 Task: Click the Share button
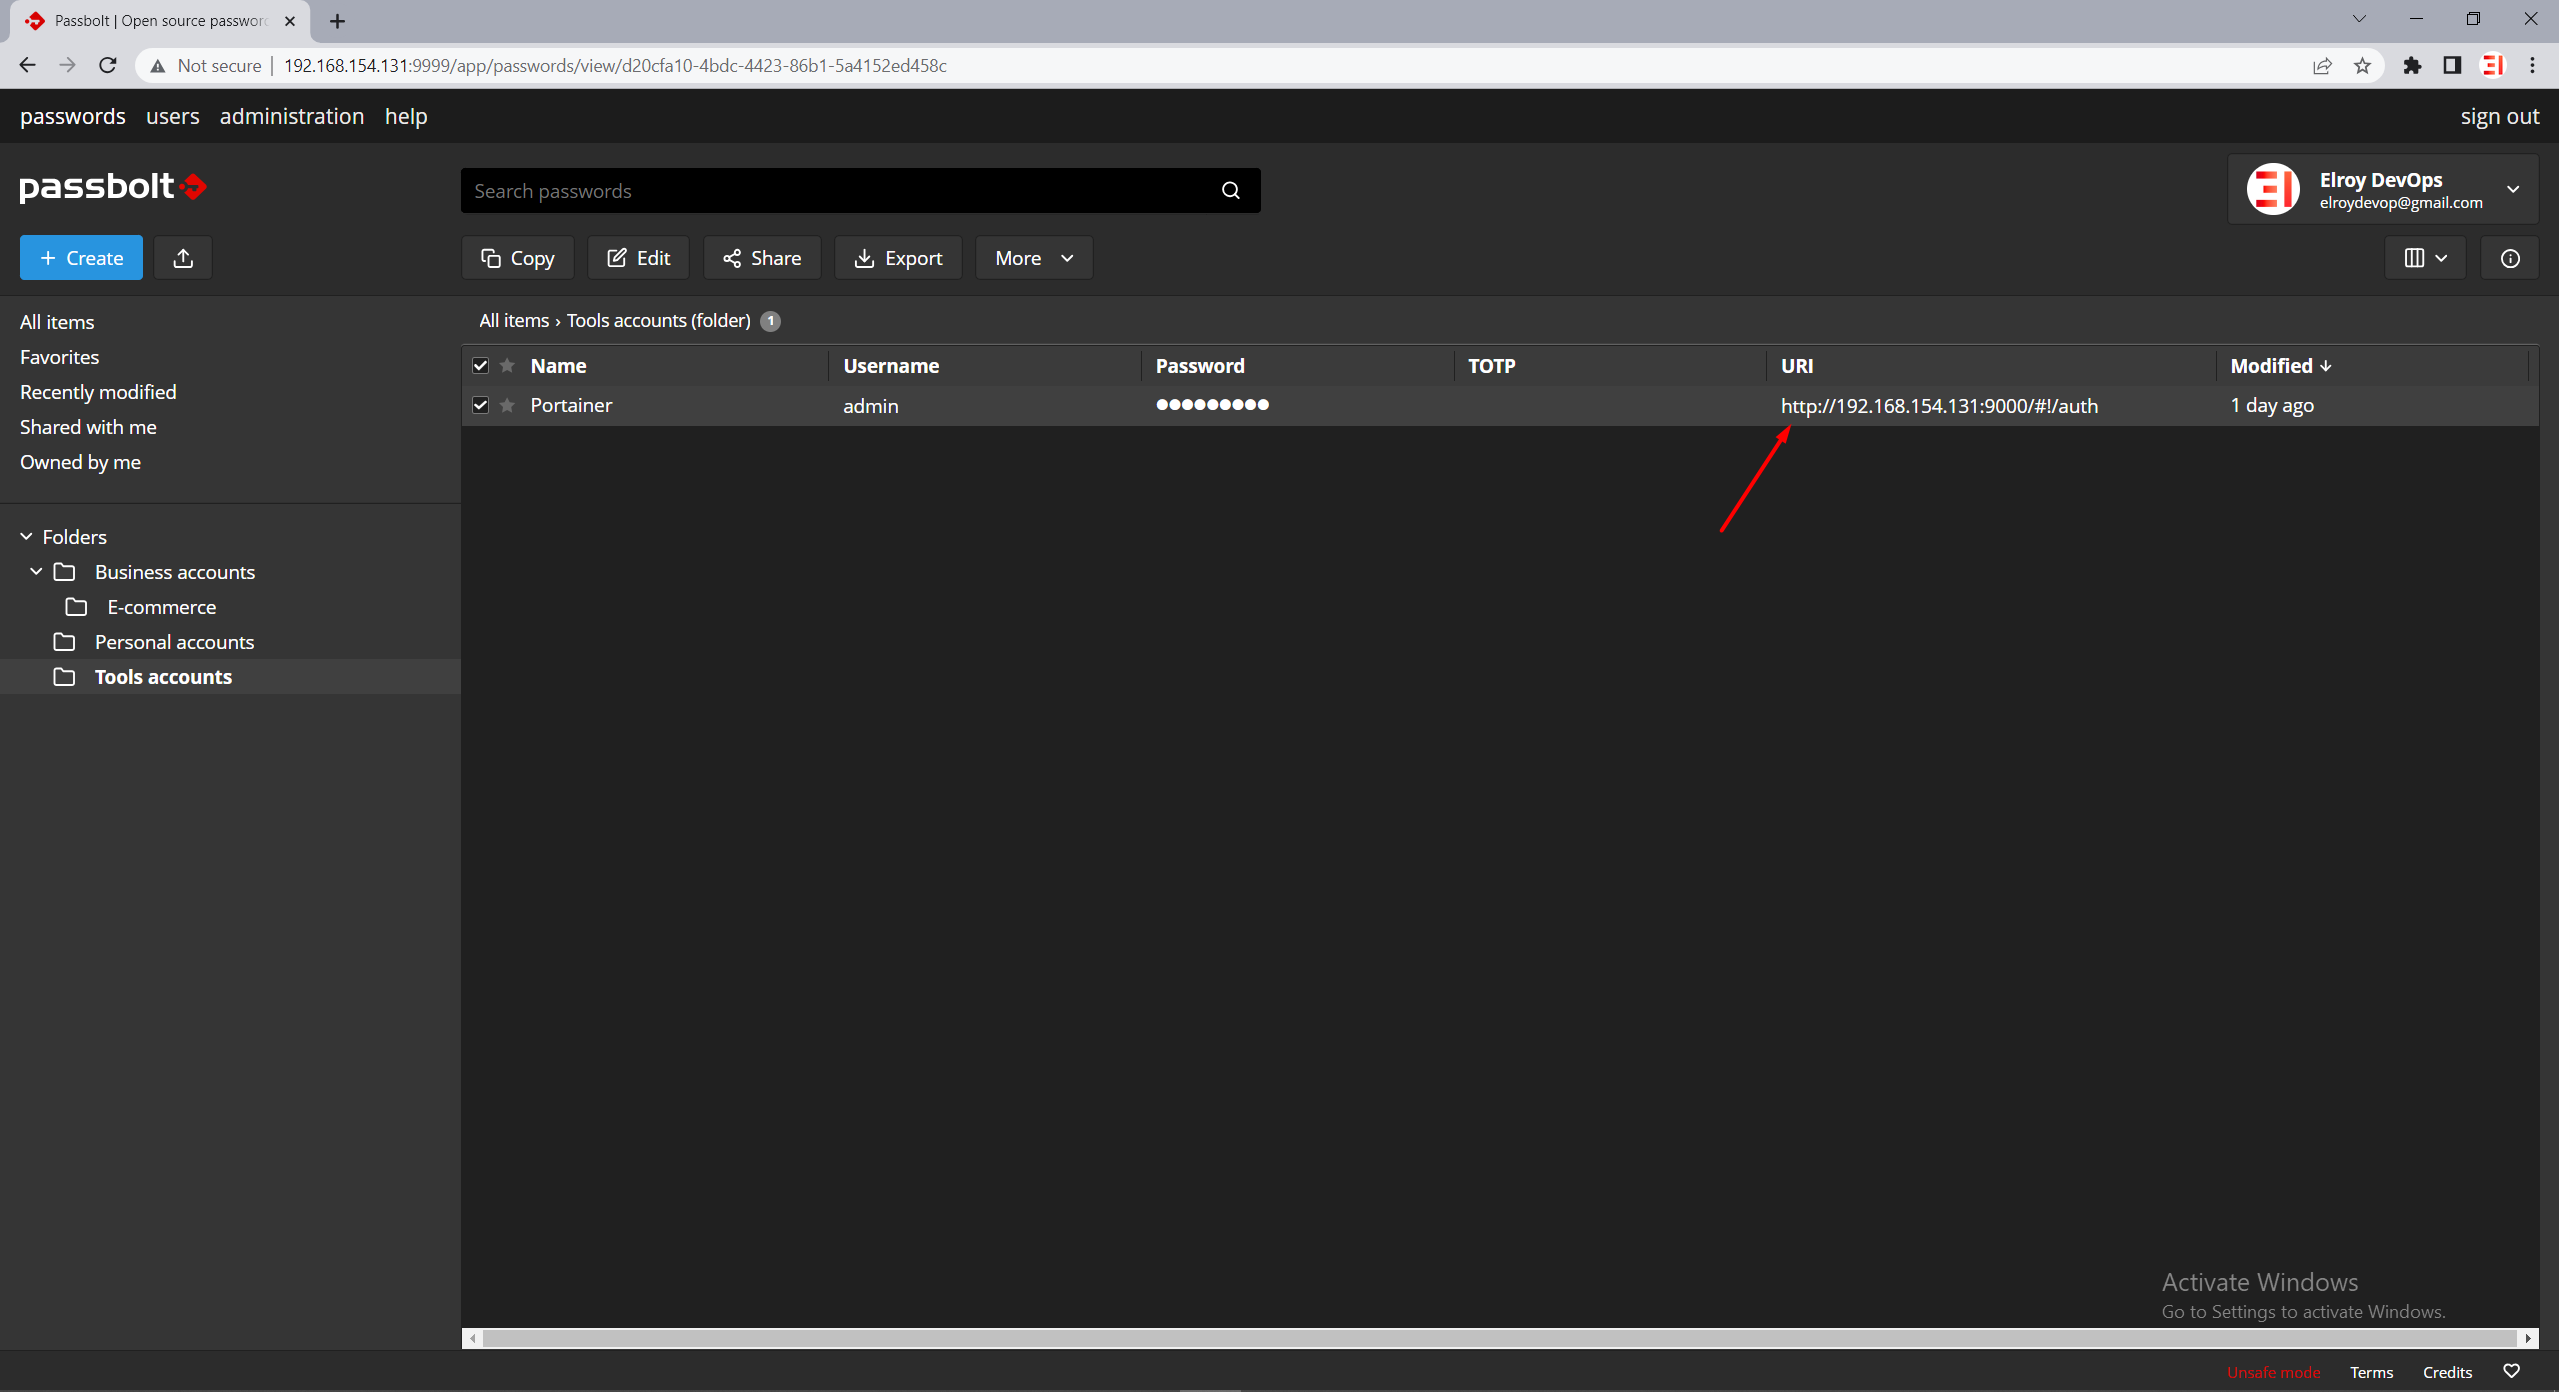click(762, 258)
